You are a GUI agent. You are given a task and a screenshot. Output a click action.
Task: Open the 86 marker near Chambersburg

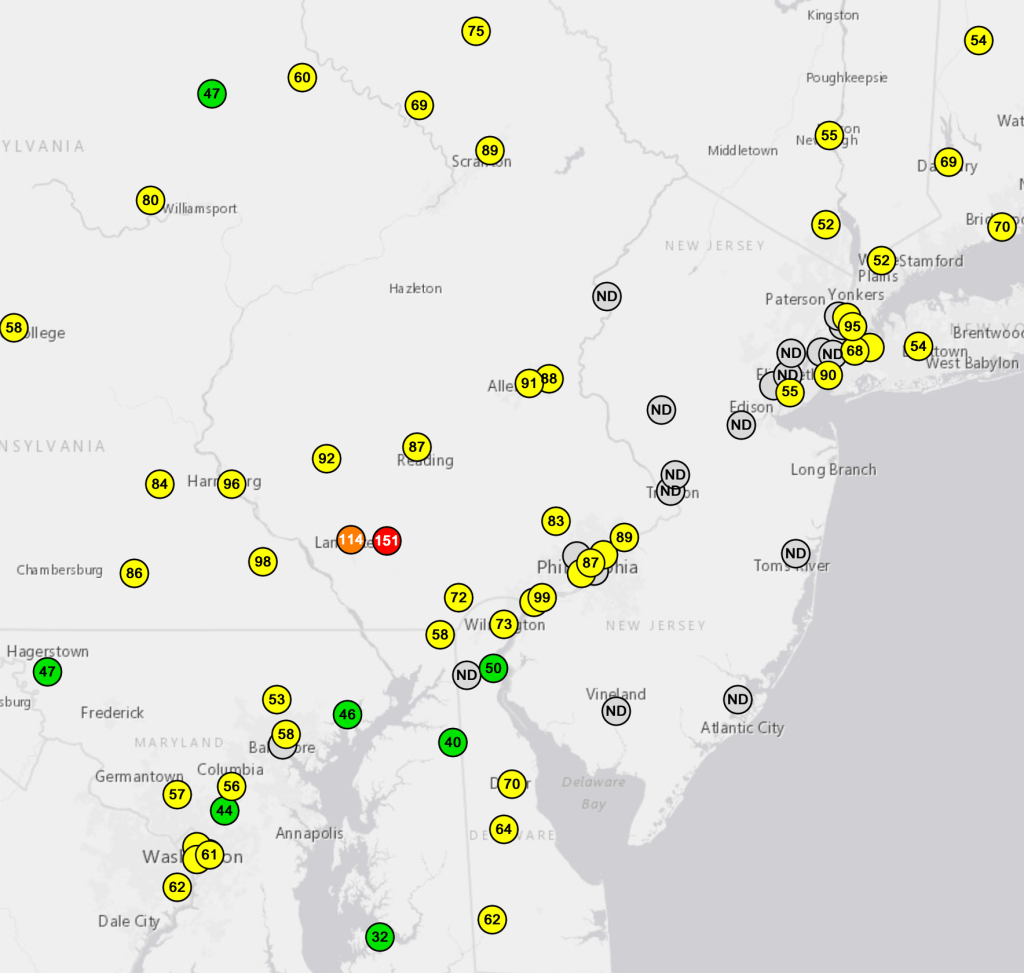pos(134,573)
